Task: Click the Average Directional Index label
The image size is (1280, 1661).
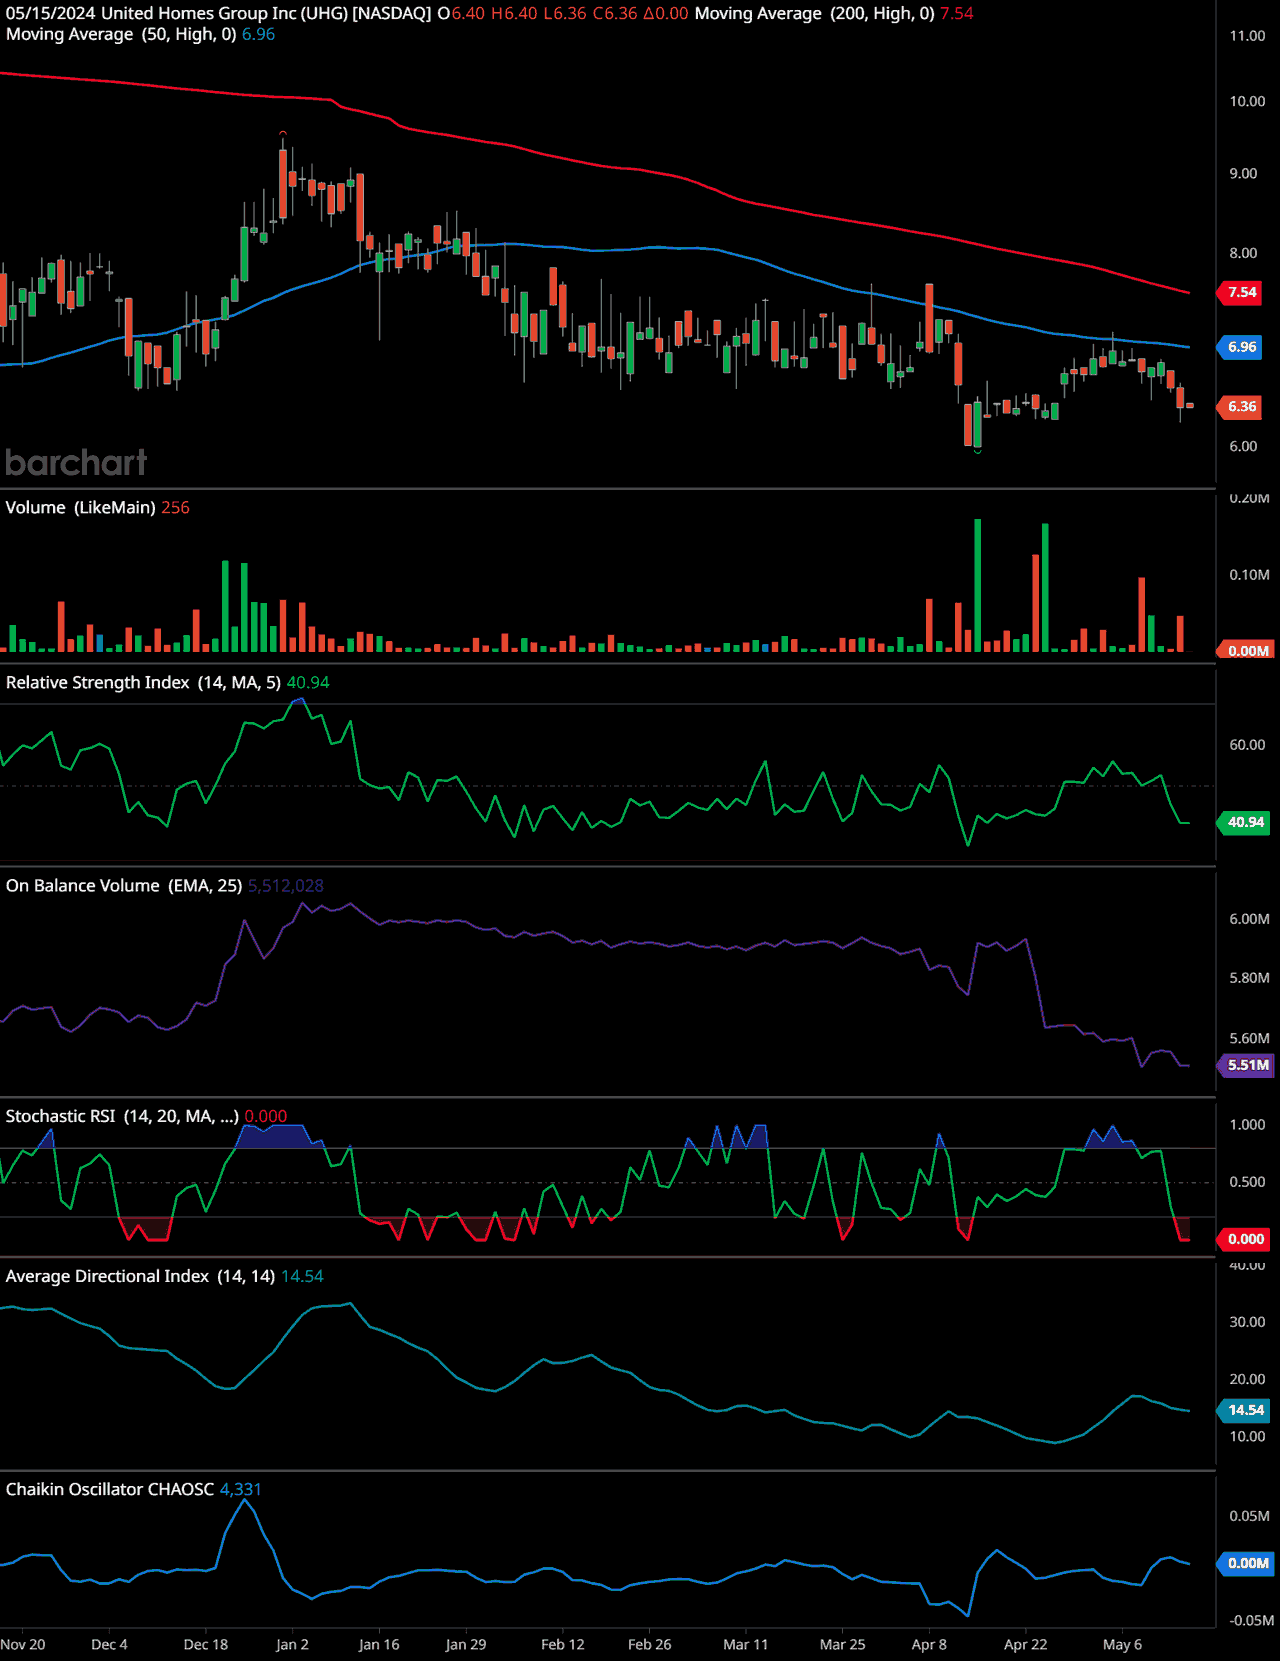Action: tap(140, 1277)
